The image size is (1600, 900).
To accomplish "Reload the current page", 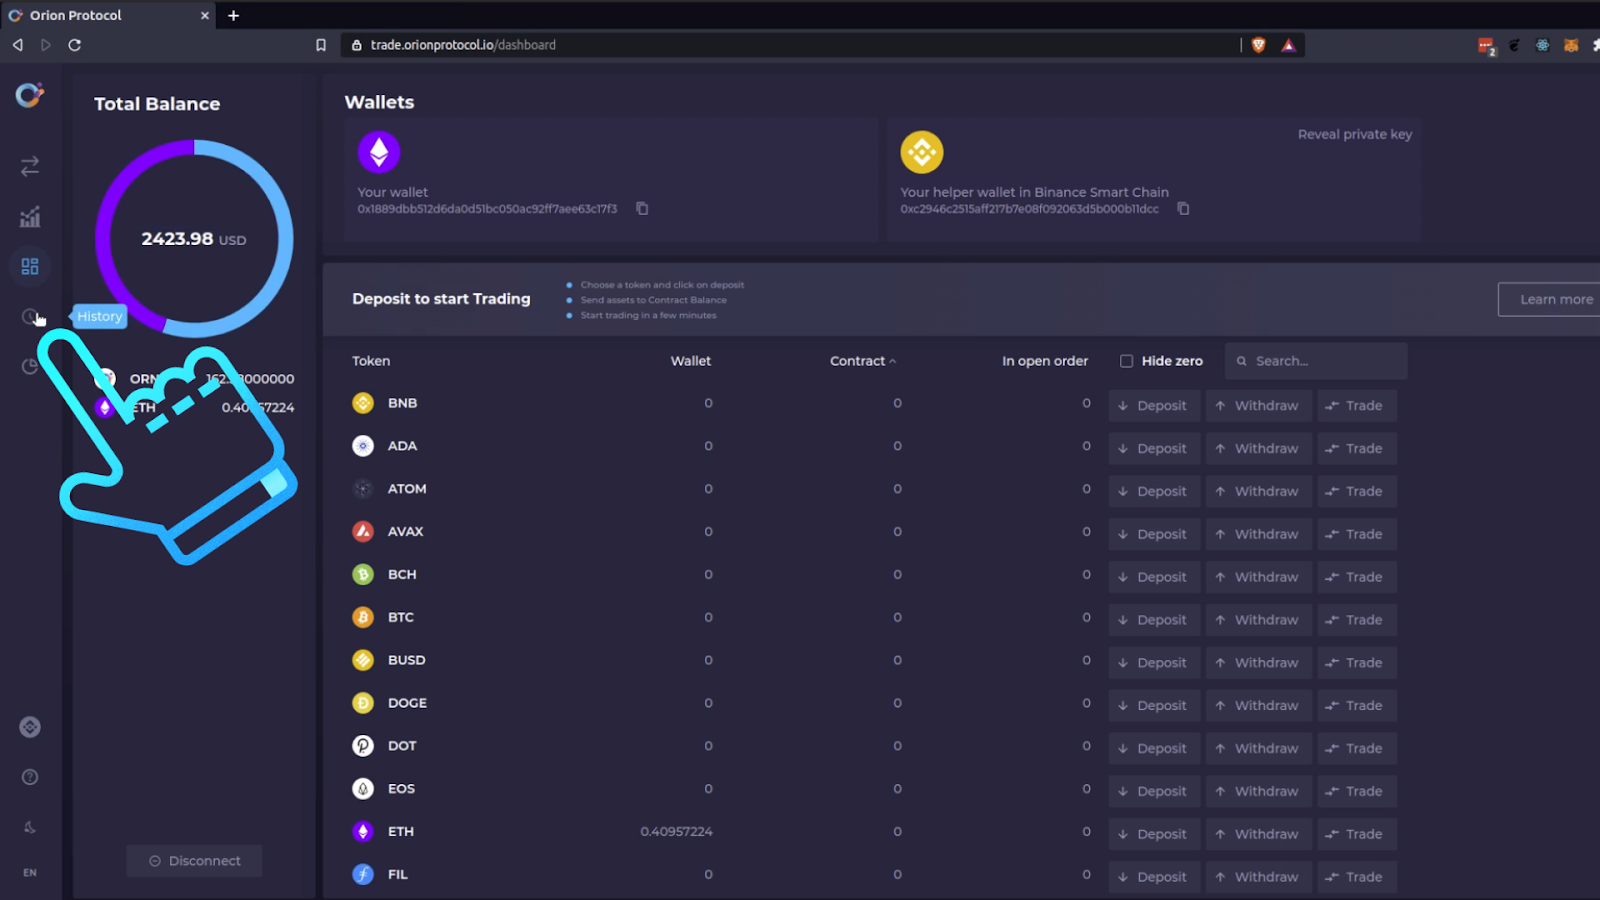I will (74, 45).
